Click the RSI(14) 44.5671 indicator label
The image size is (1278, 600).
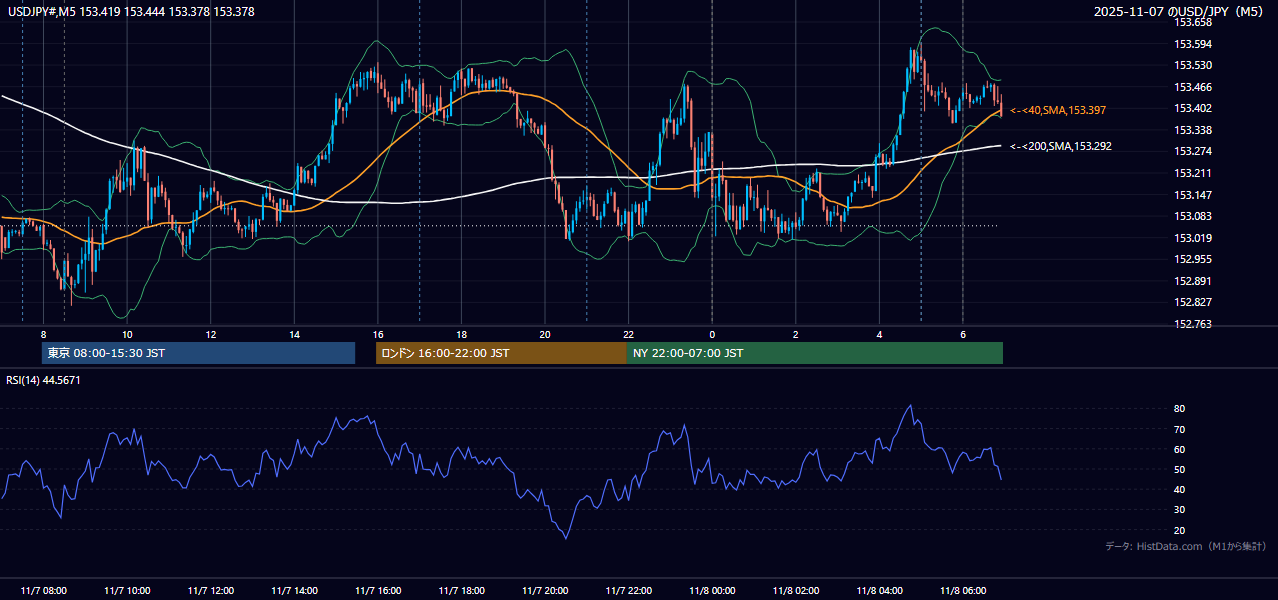coord(43,380)
